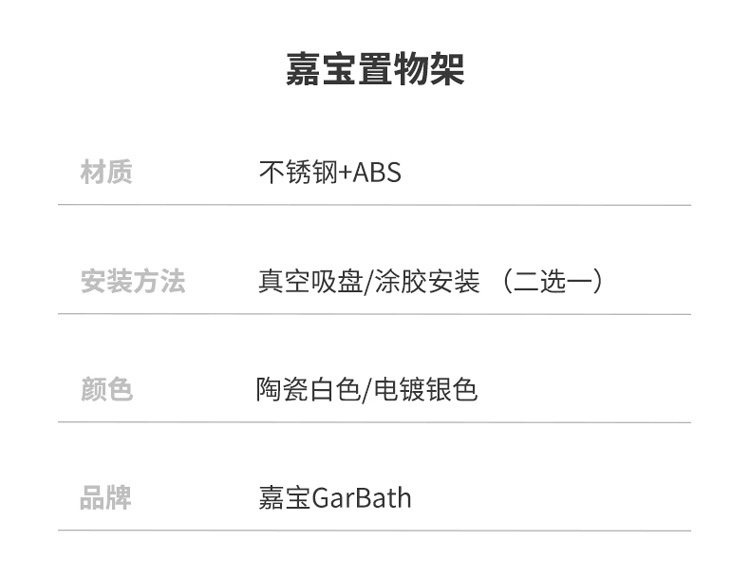The image size is (750, 576).
Task: Click the divider line below 品牌 row
Action: point(374,530)
